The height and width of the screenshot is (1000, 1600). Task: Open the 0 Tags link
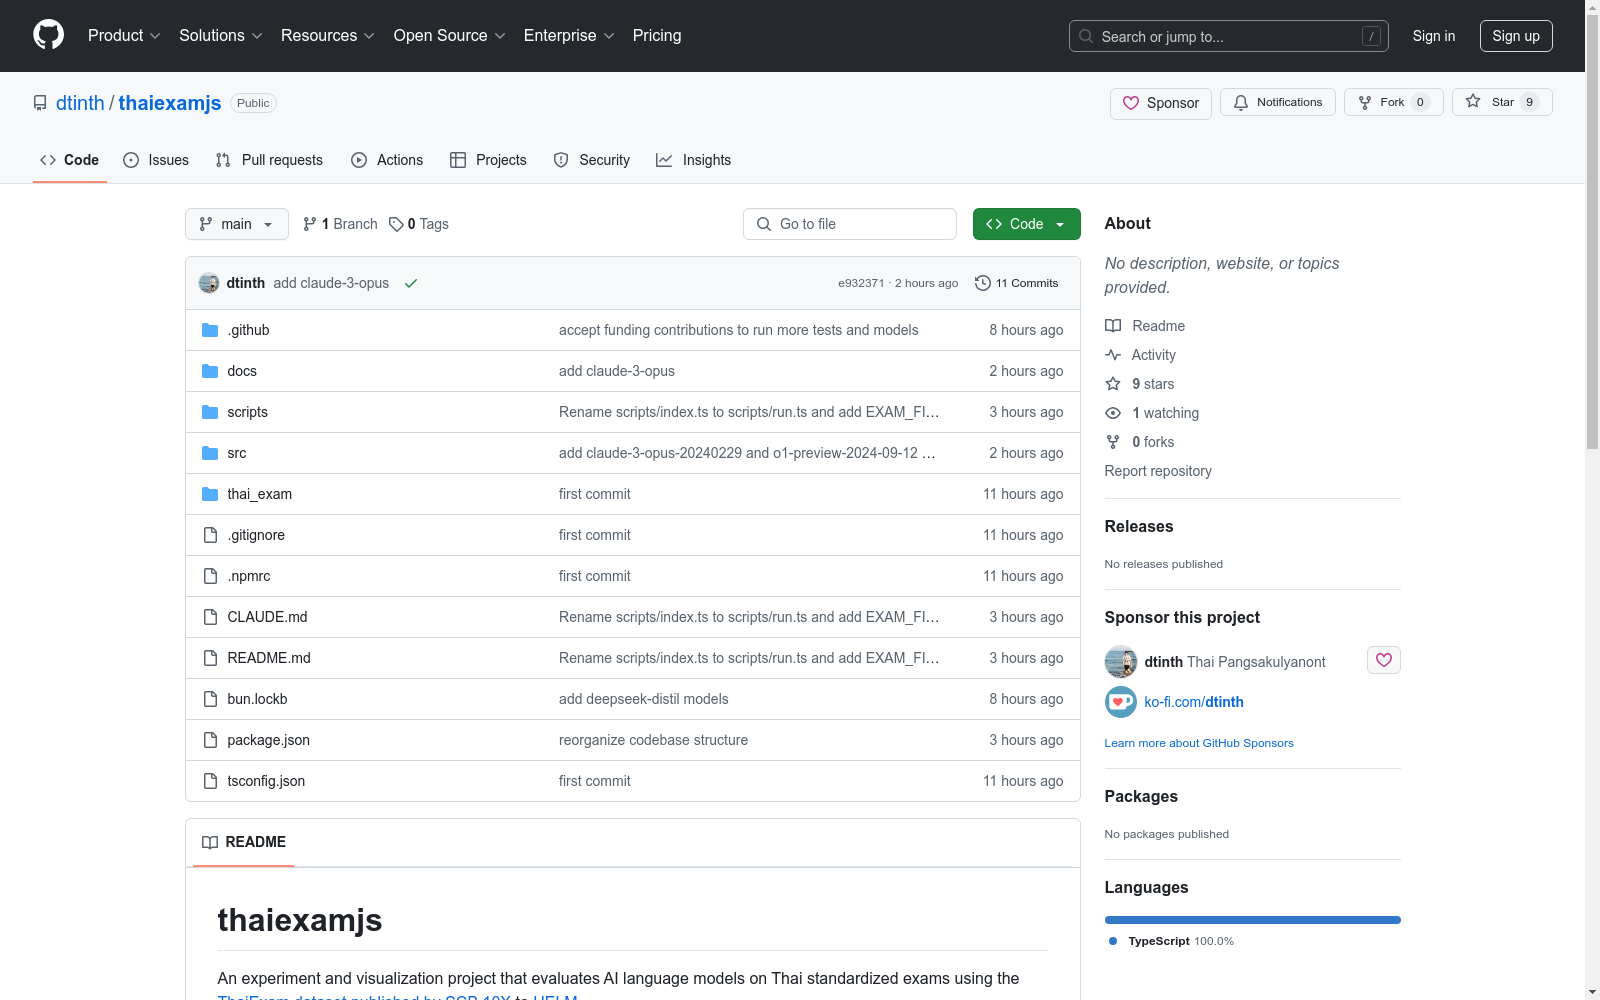point(419,224)
